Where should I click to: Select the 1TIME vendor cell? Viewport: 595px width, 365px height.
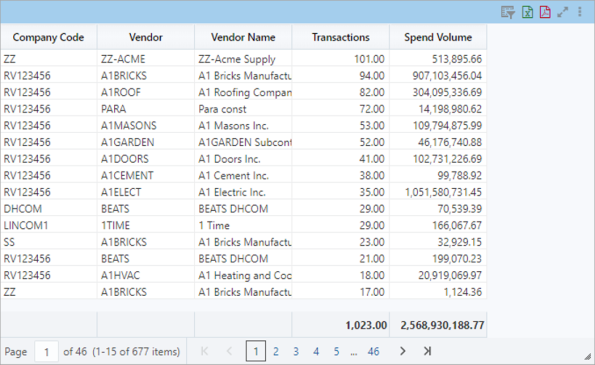(146, 225)
